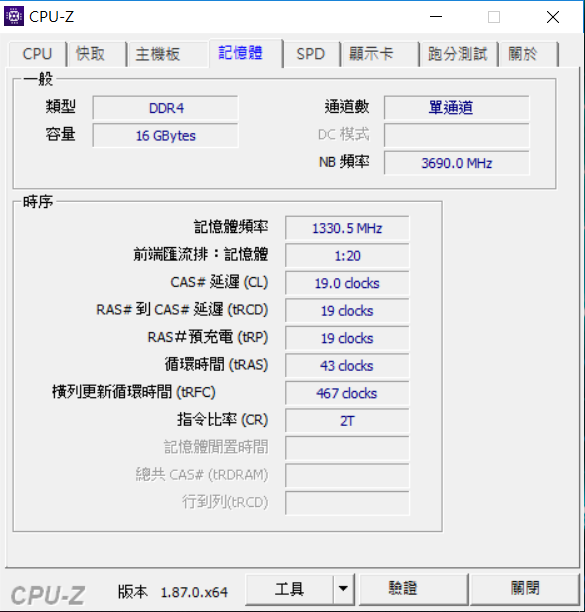Click the 驗證 (Validate) button
This screenshot has width=585, height=612.
click(413, 589)
